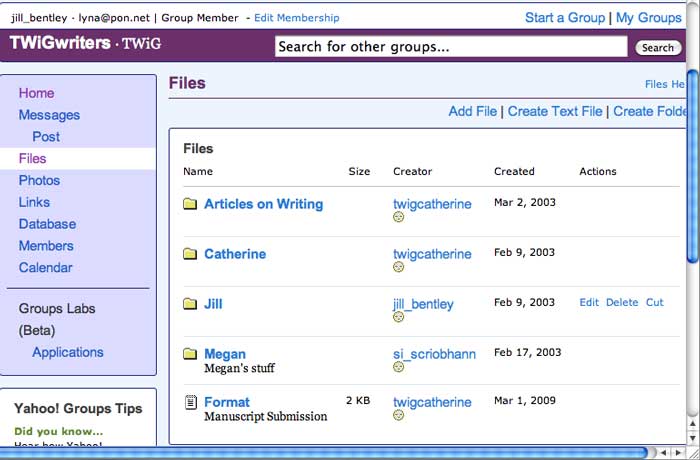Click the Megan folder icon

(x=190, y=354)
